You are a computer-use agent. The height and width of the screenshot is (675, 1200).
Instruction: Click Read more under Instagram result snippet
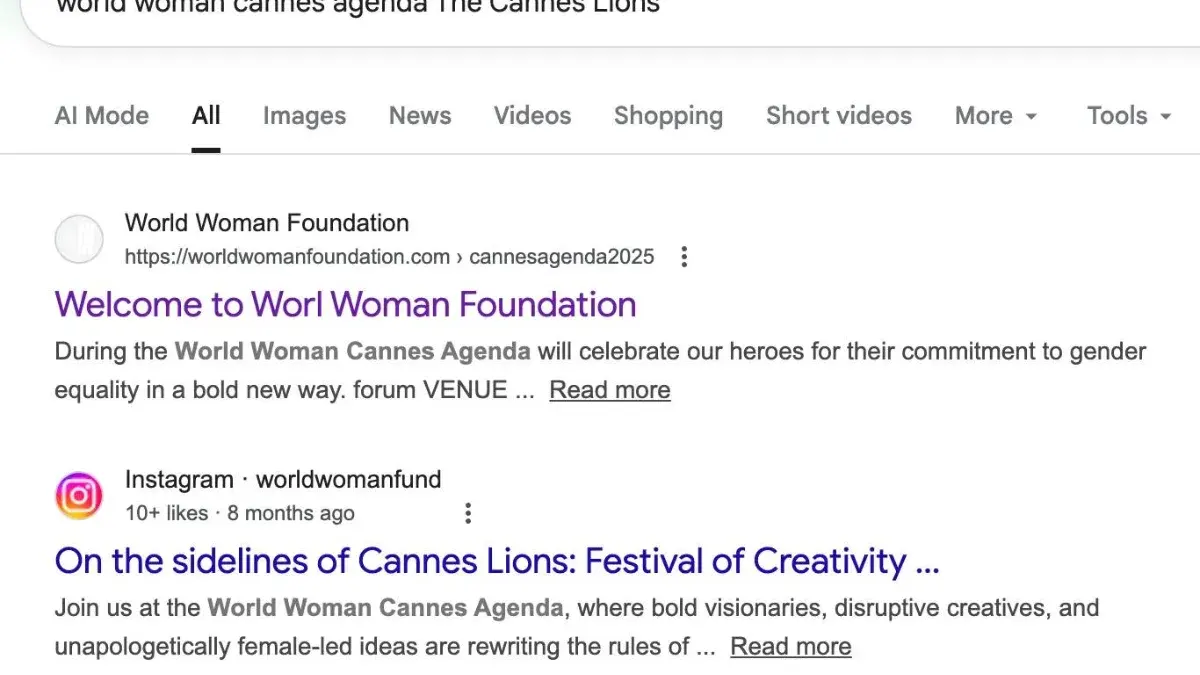point(790,647)
